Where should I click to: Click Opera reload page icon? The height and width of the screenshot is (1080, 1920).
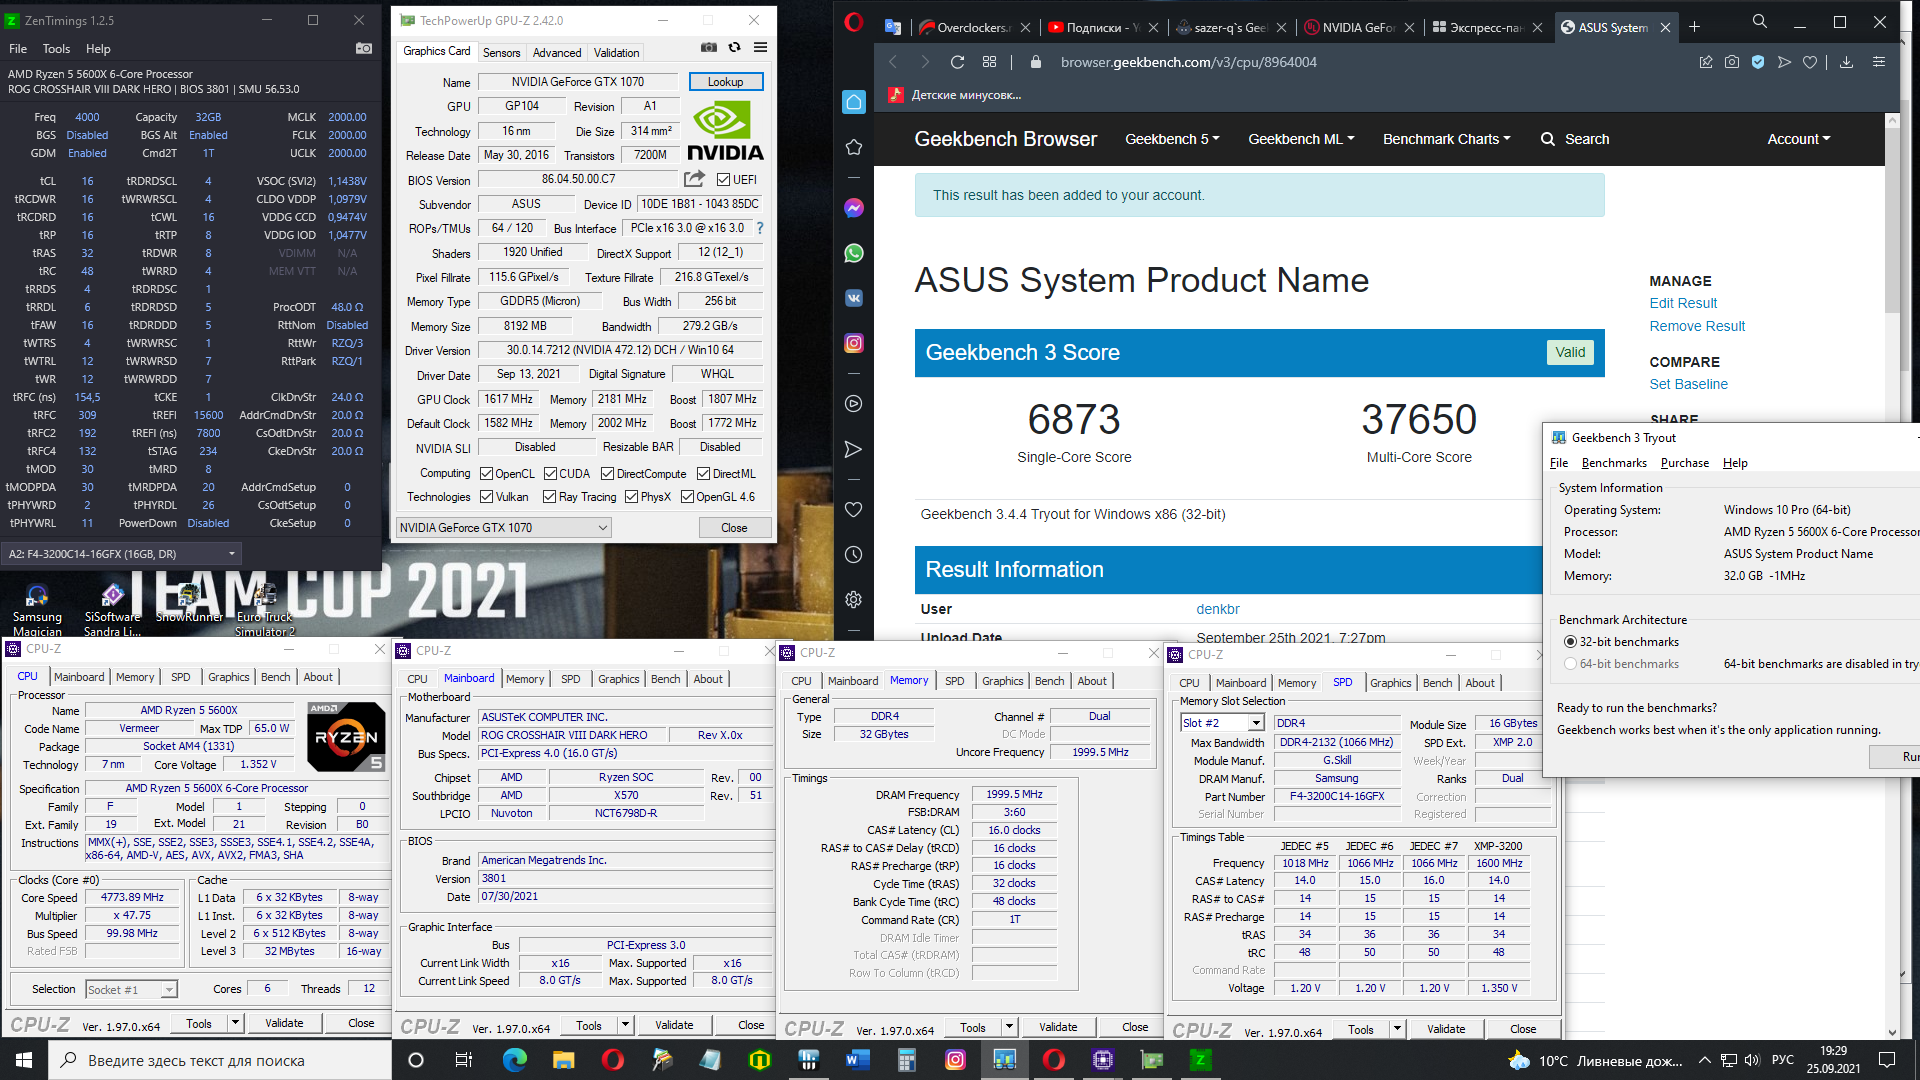coord(957,62)
